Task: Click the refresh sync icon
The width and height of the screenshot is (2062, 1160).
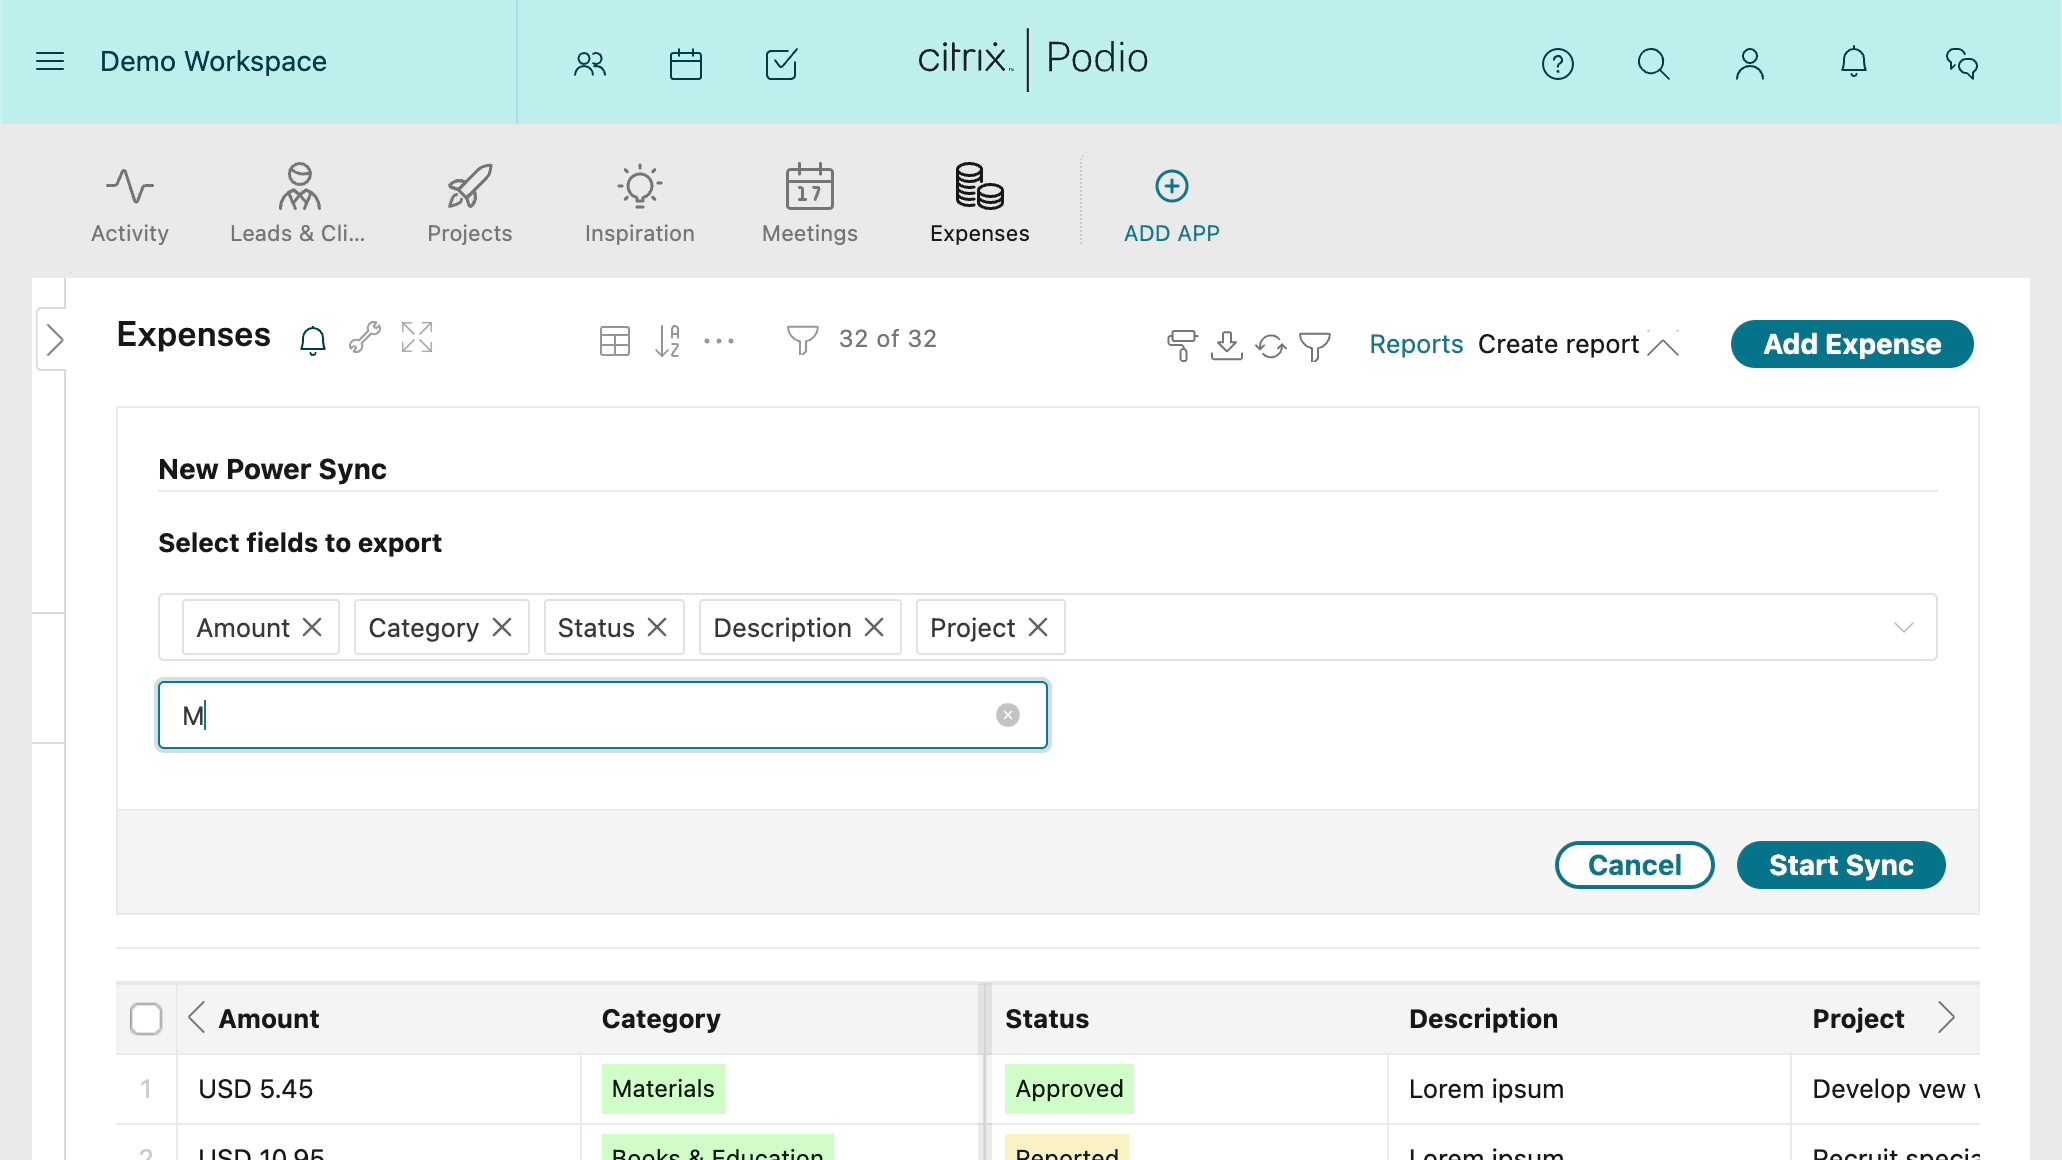Action: tap(1271, 346)
